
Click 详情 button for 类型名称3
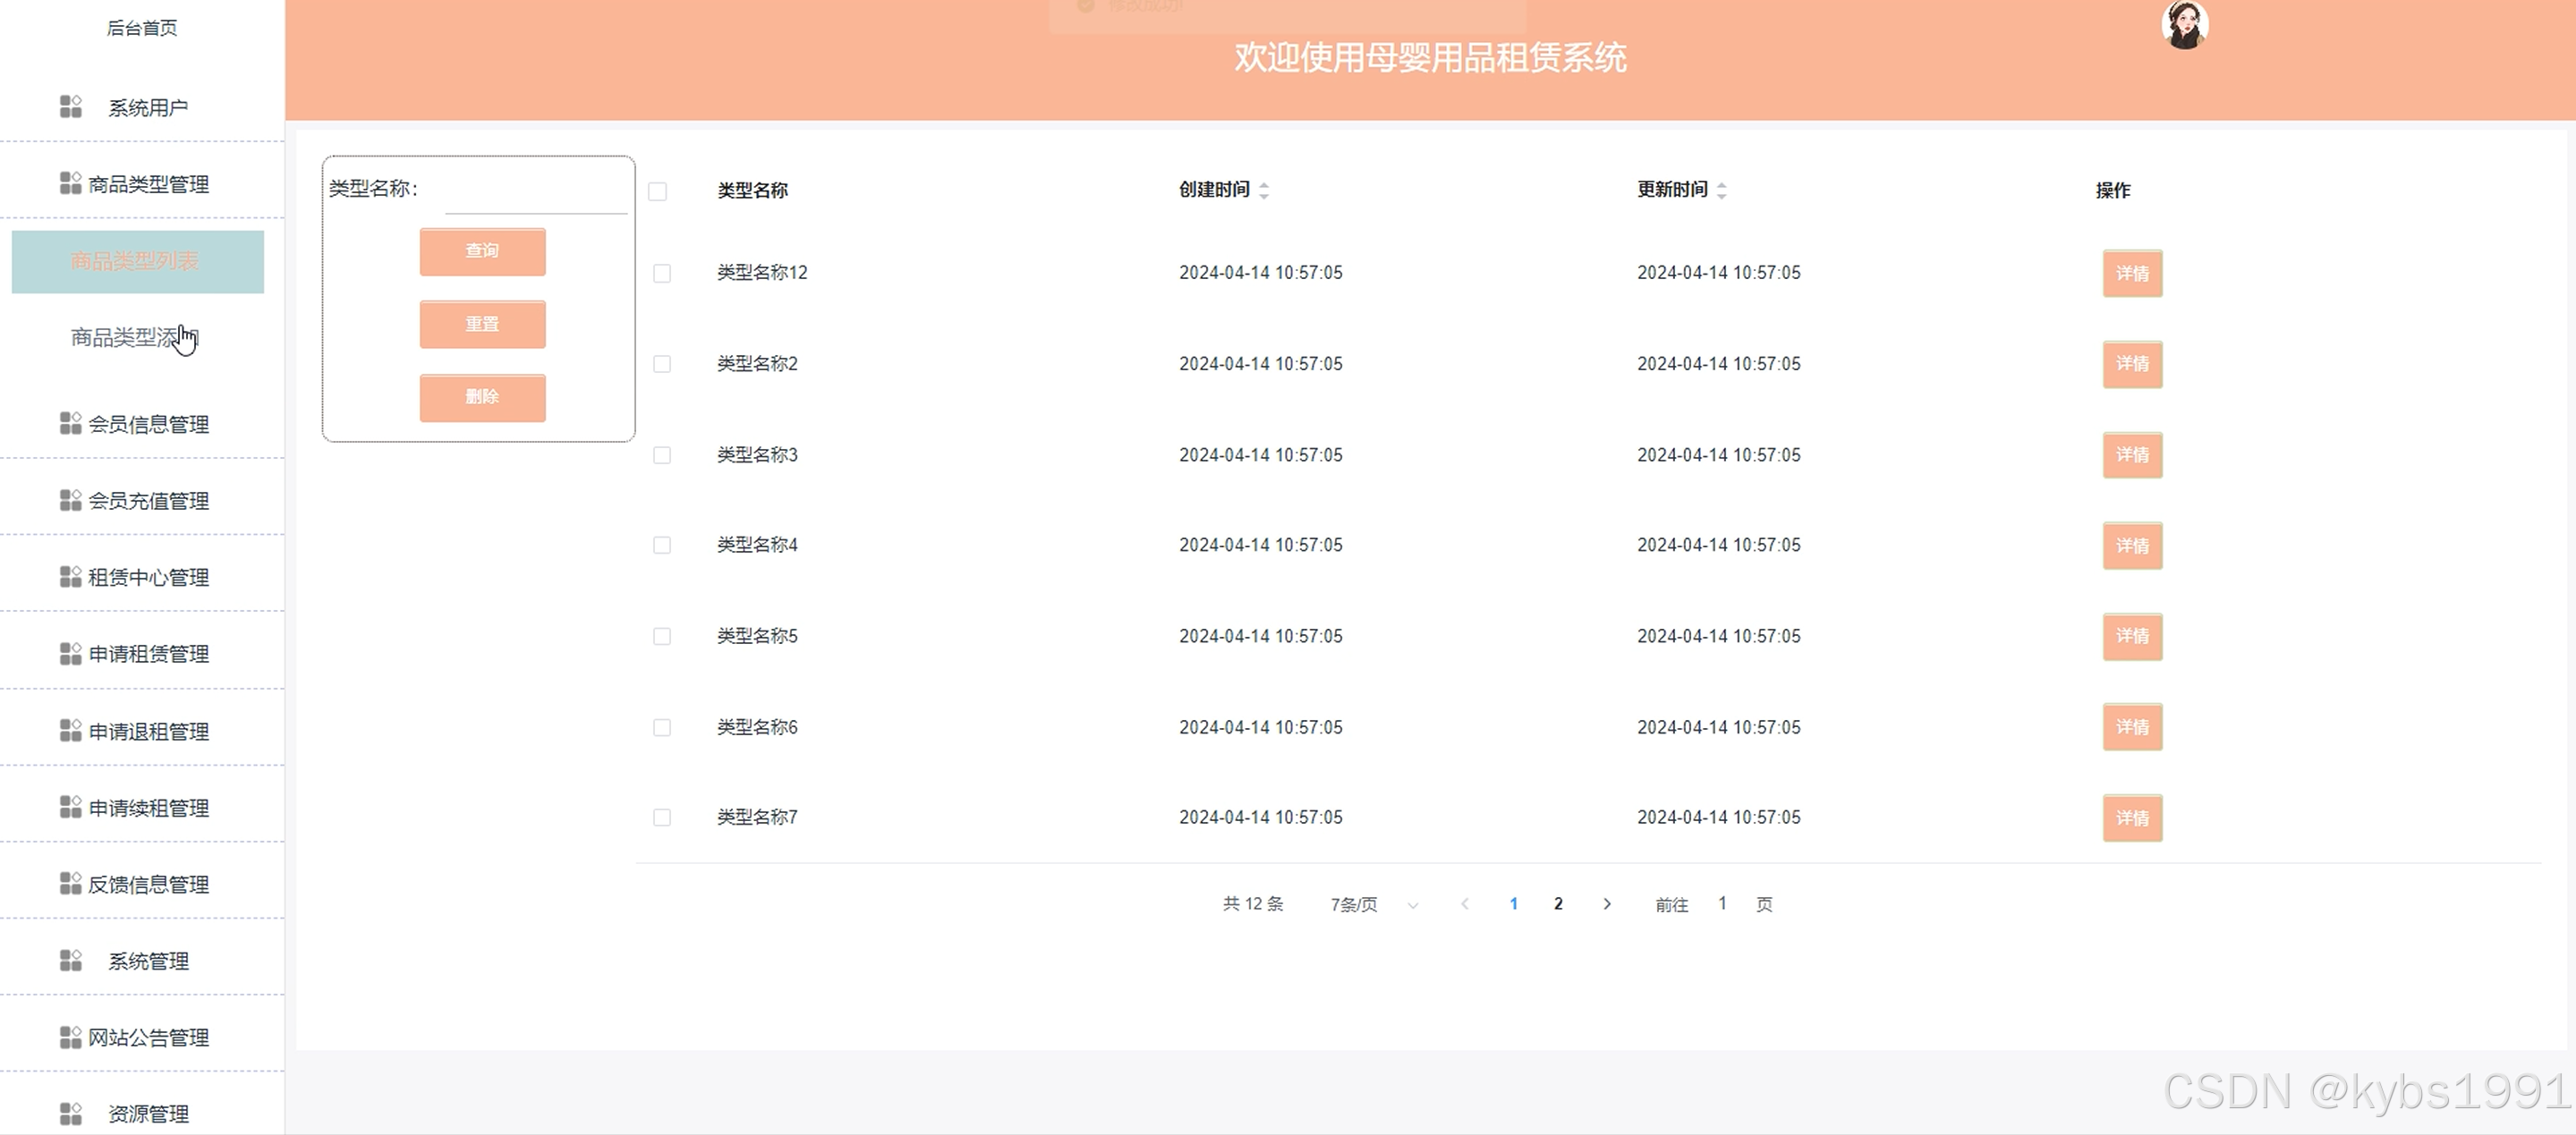[2132, 455]
